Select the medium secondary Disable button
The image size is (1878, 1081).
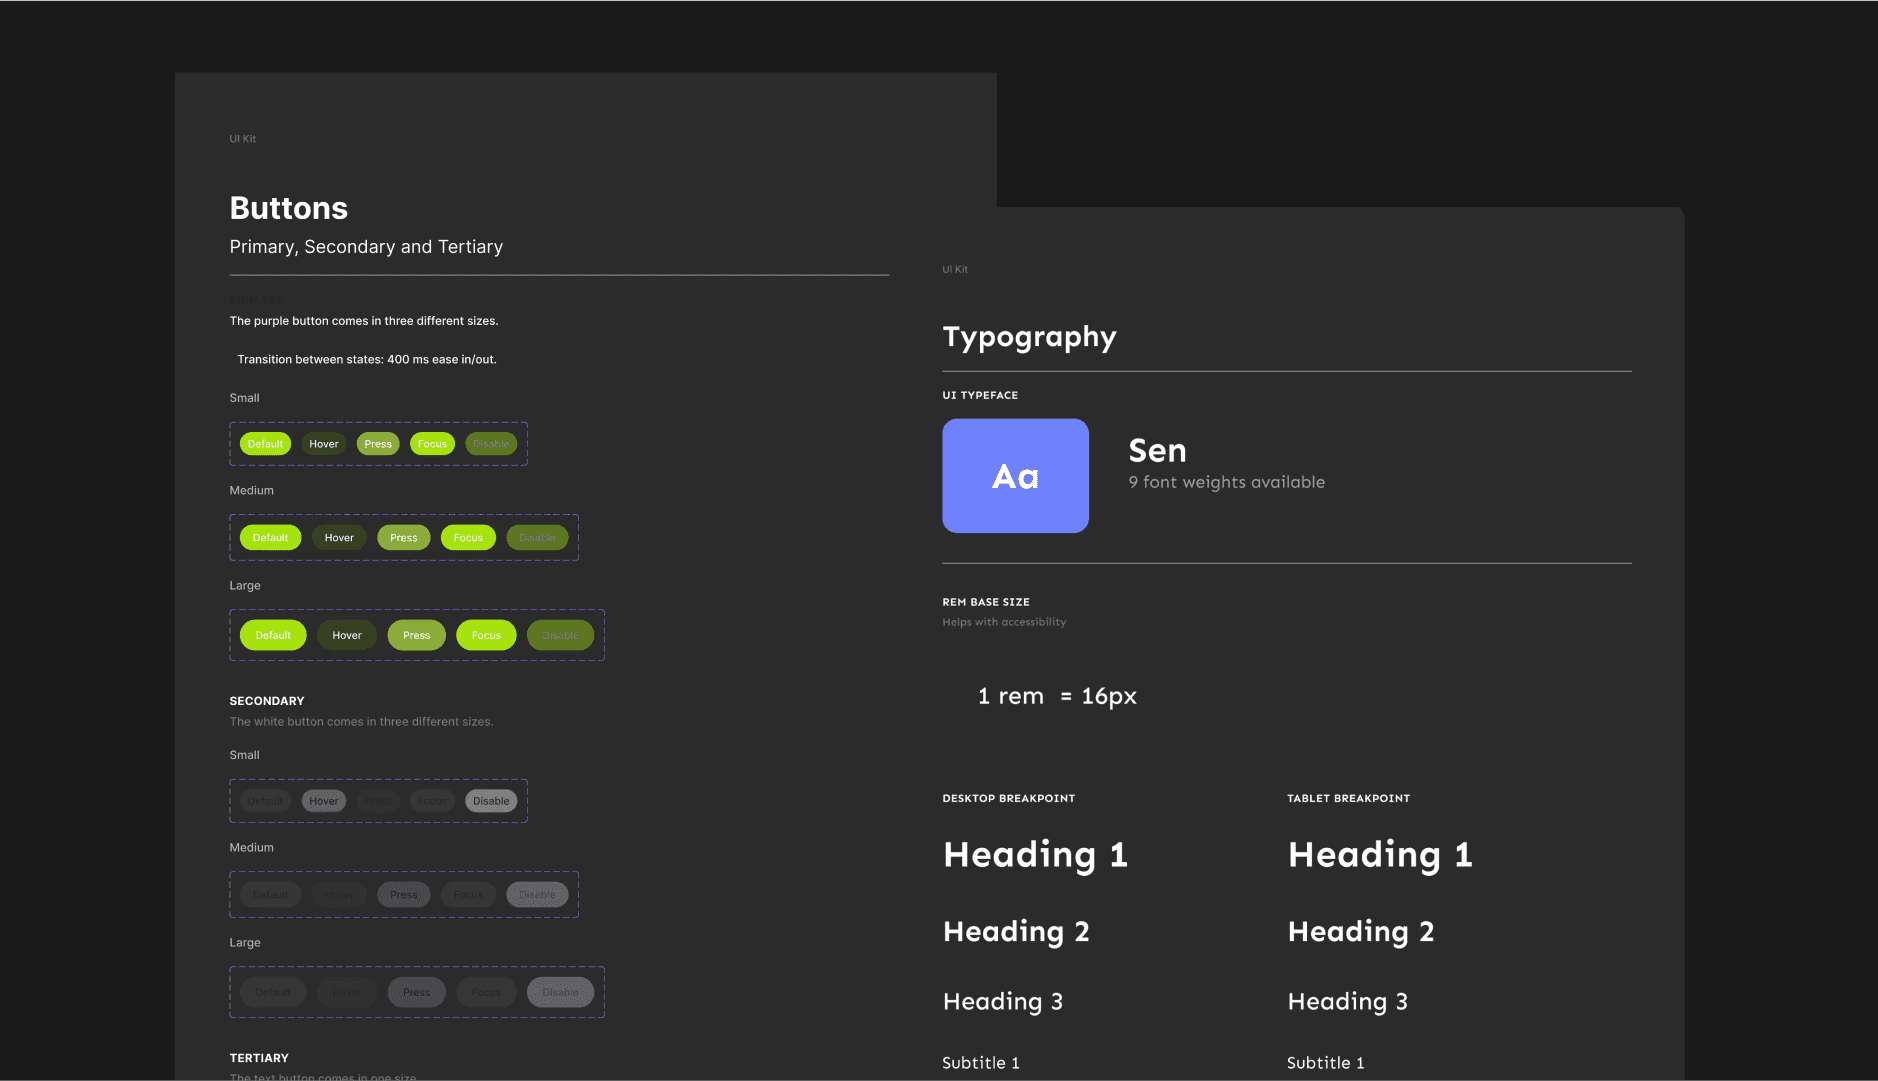coord(537,895)
